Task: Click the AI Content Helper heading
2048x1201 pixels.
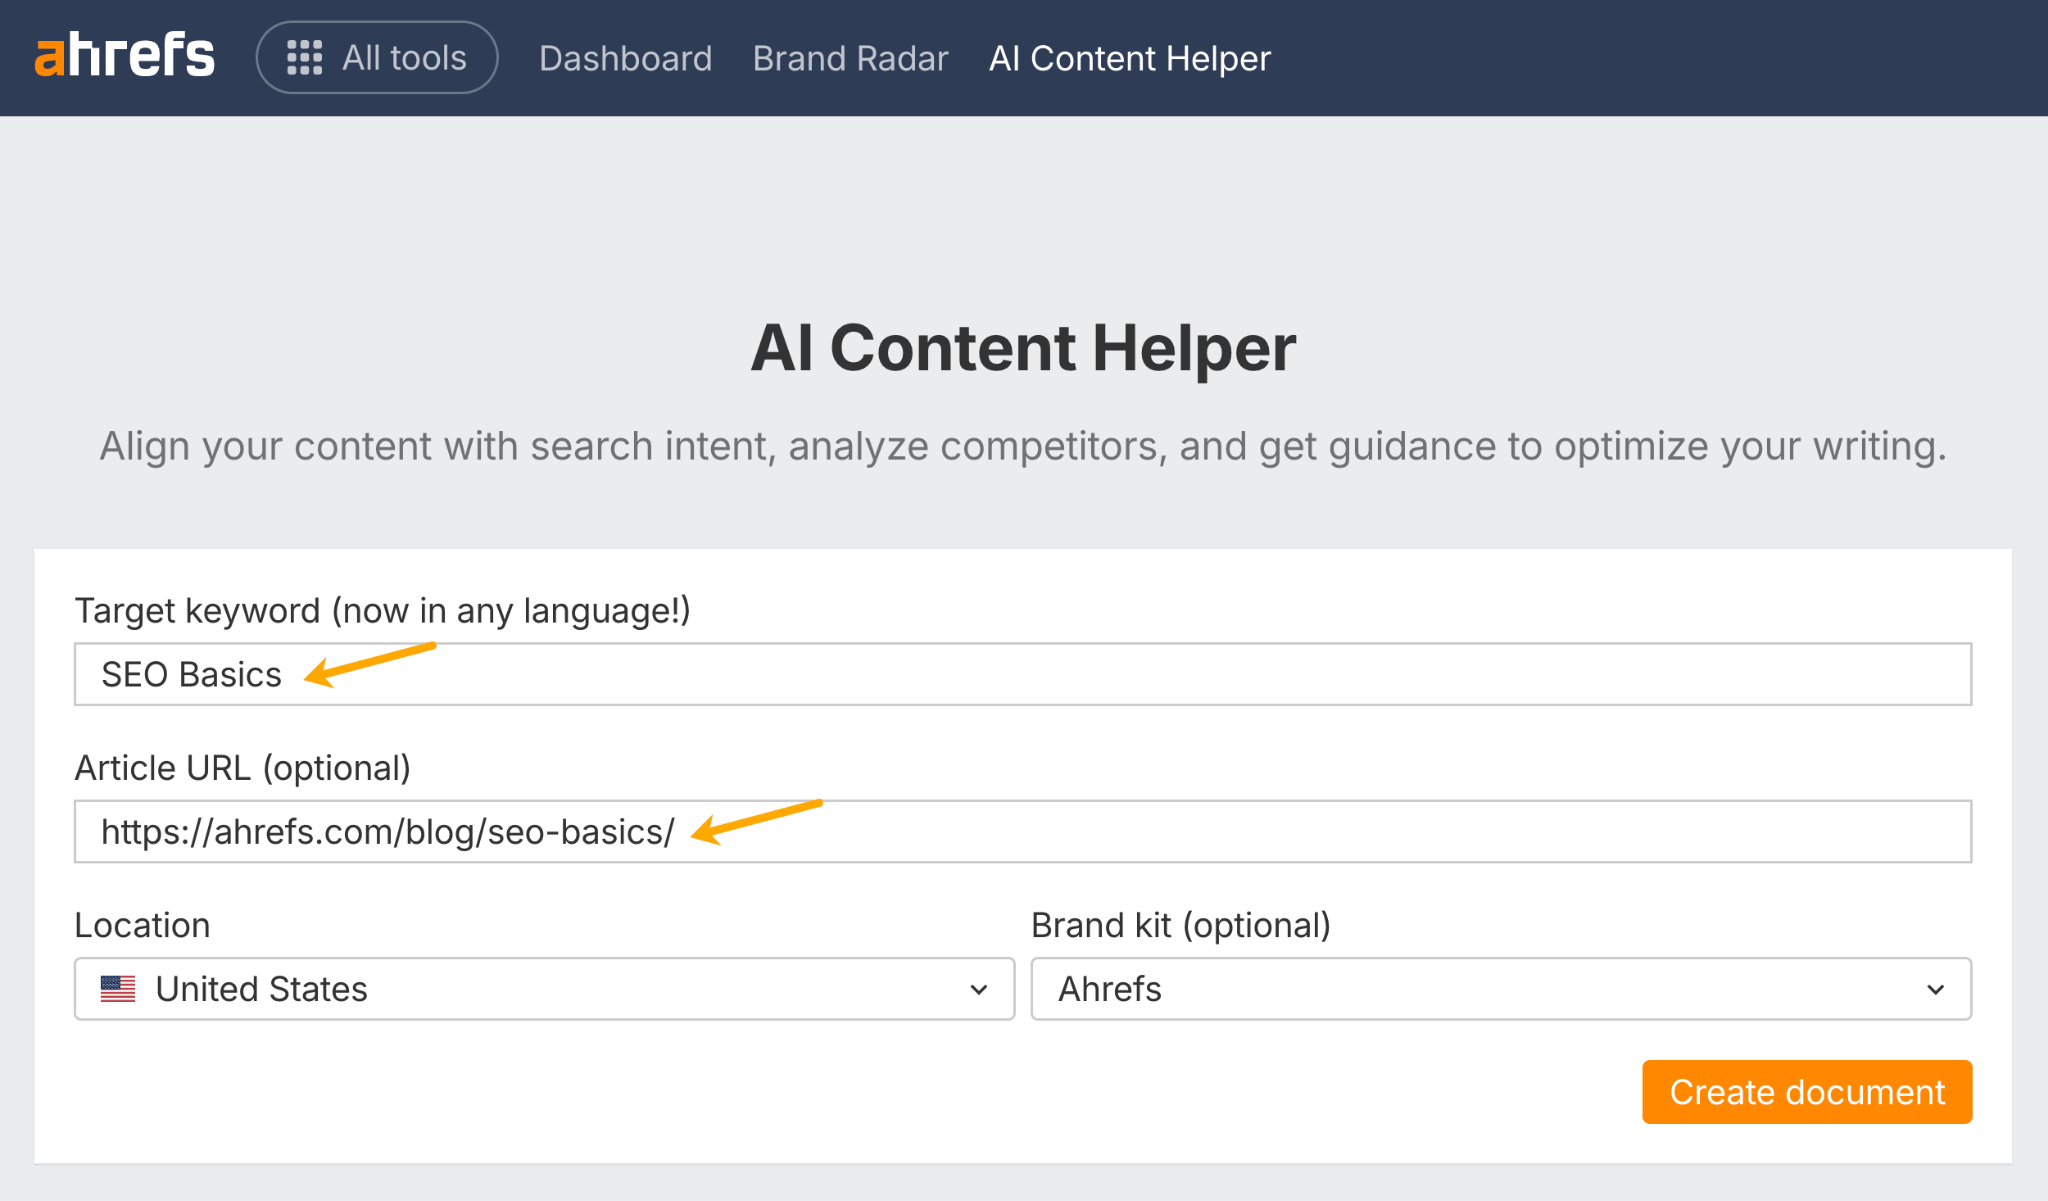Action: (1024, 347)
